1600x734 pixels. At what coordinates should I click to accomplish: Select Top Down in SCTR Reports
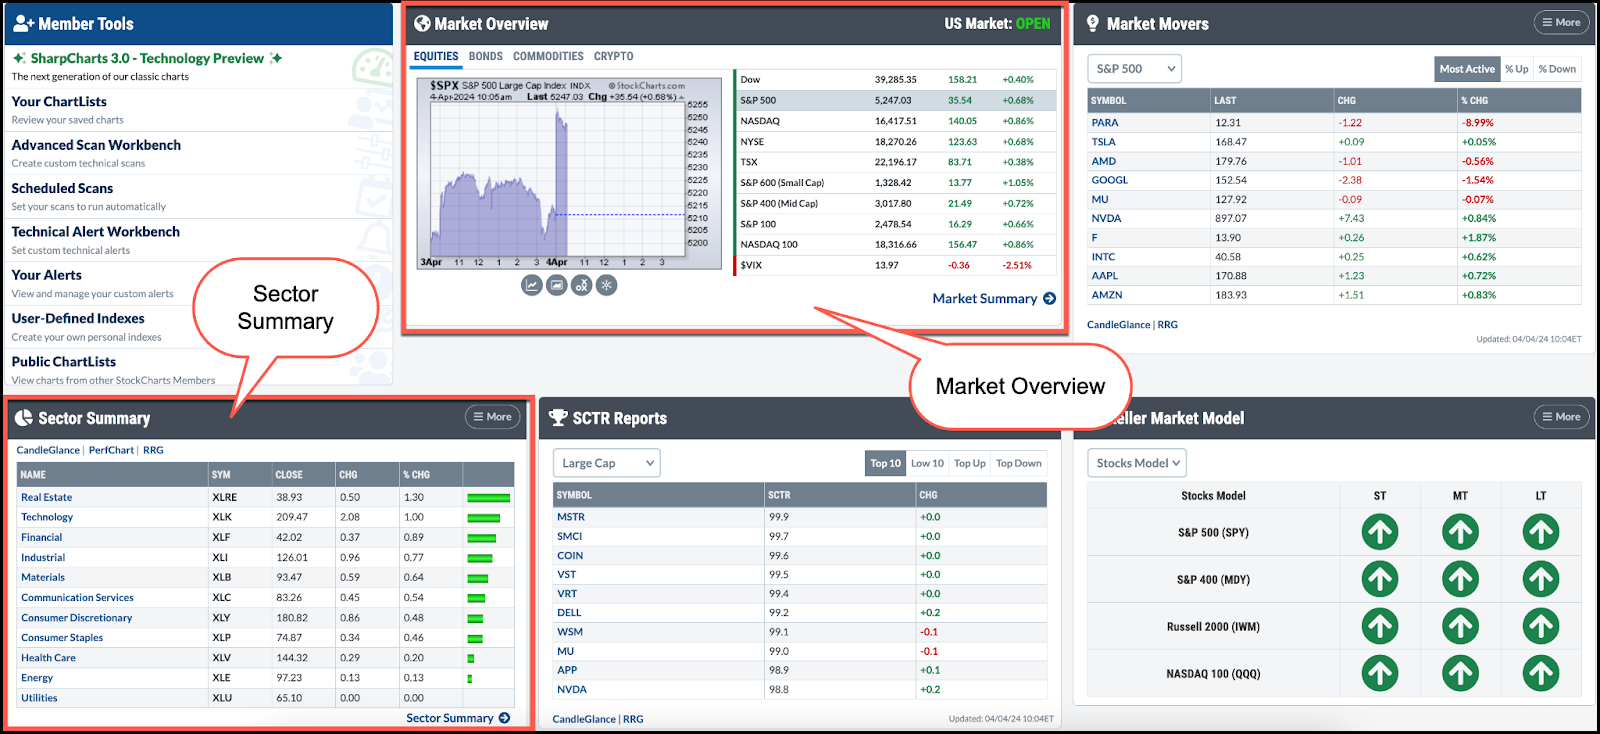point(1018,463)
